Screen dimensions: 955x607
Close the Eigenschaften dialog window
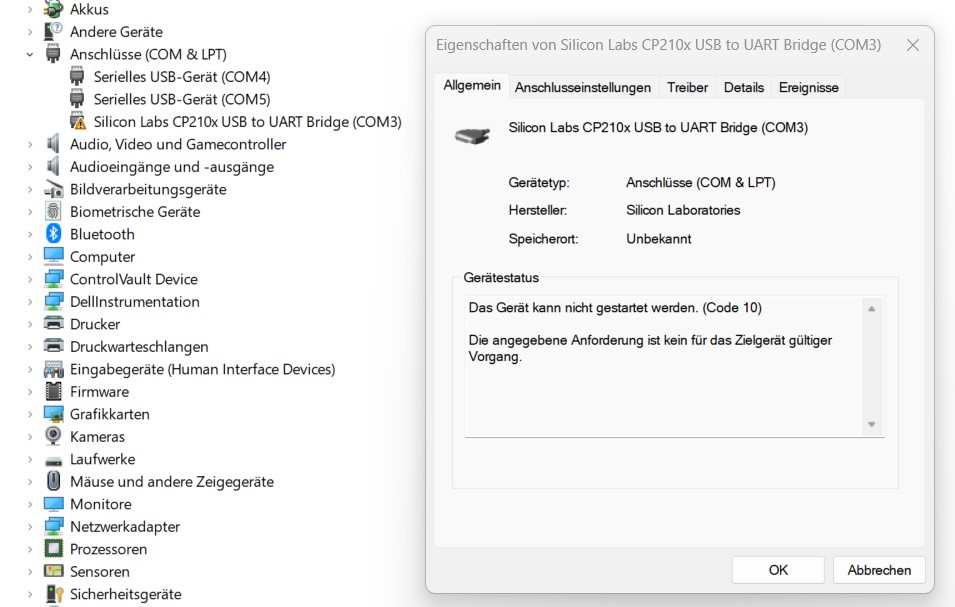coord(912,45)
